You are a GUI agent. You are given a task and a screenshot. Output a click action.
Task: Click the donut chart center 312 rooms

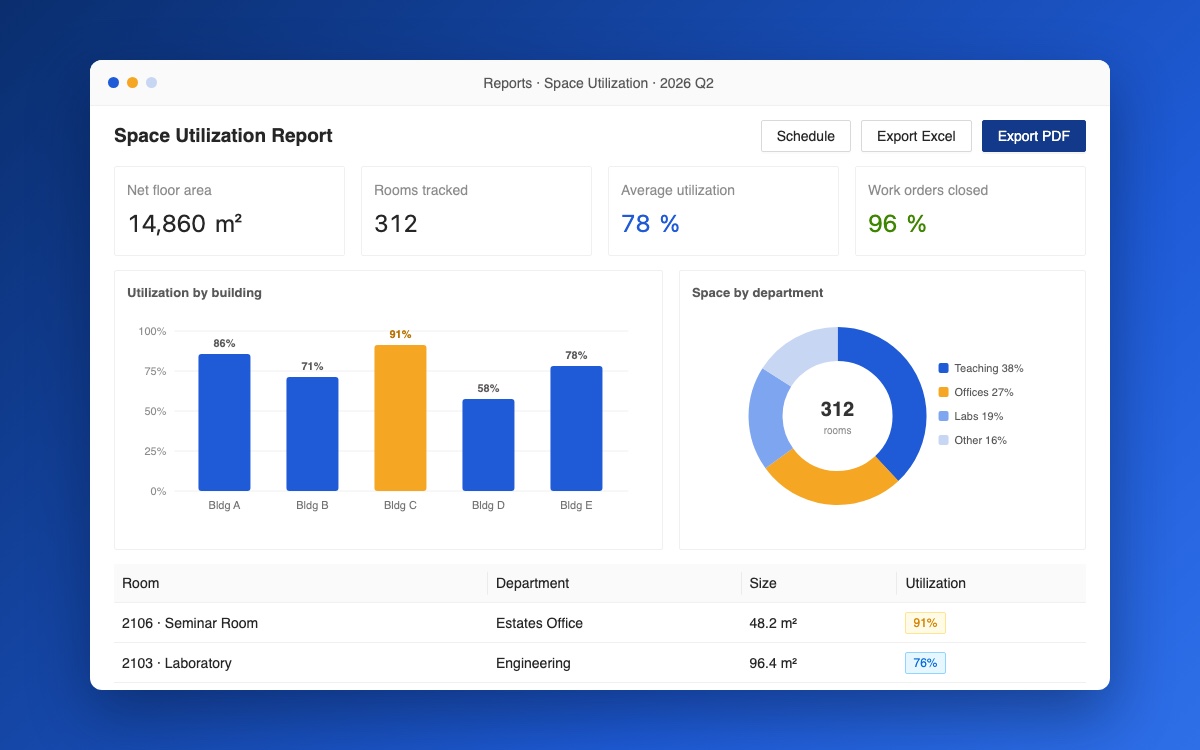coord(837,416)
